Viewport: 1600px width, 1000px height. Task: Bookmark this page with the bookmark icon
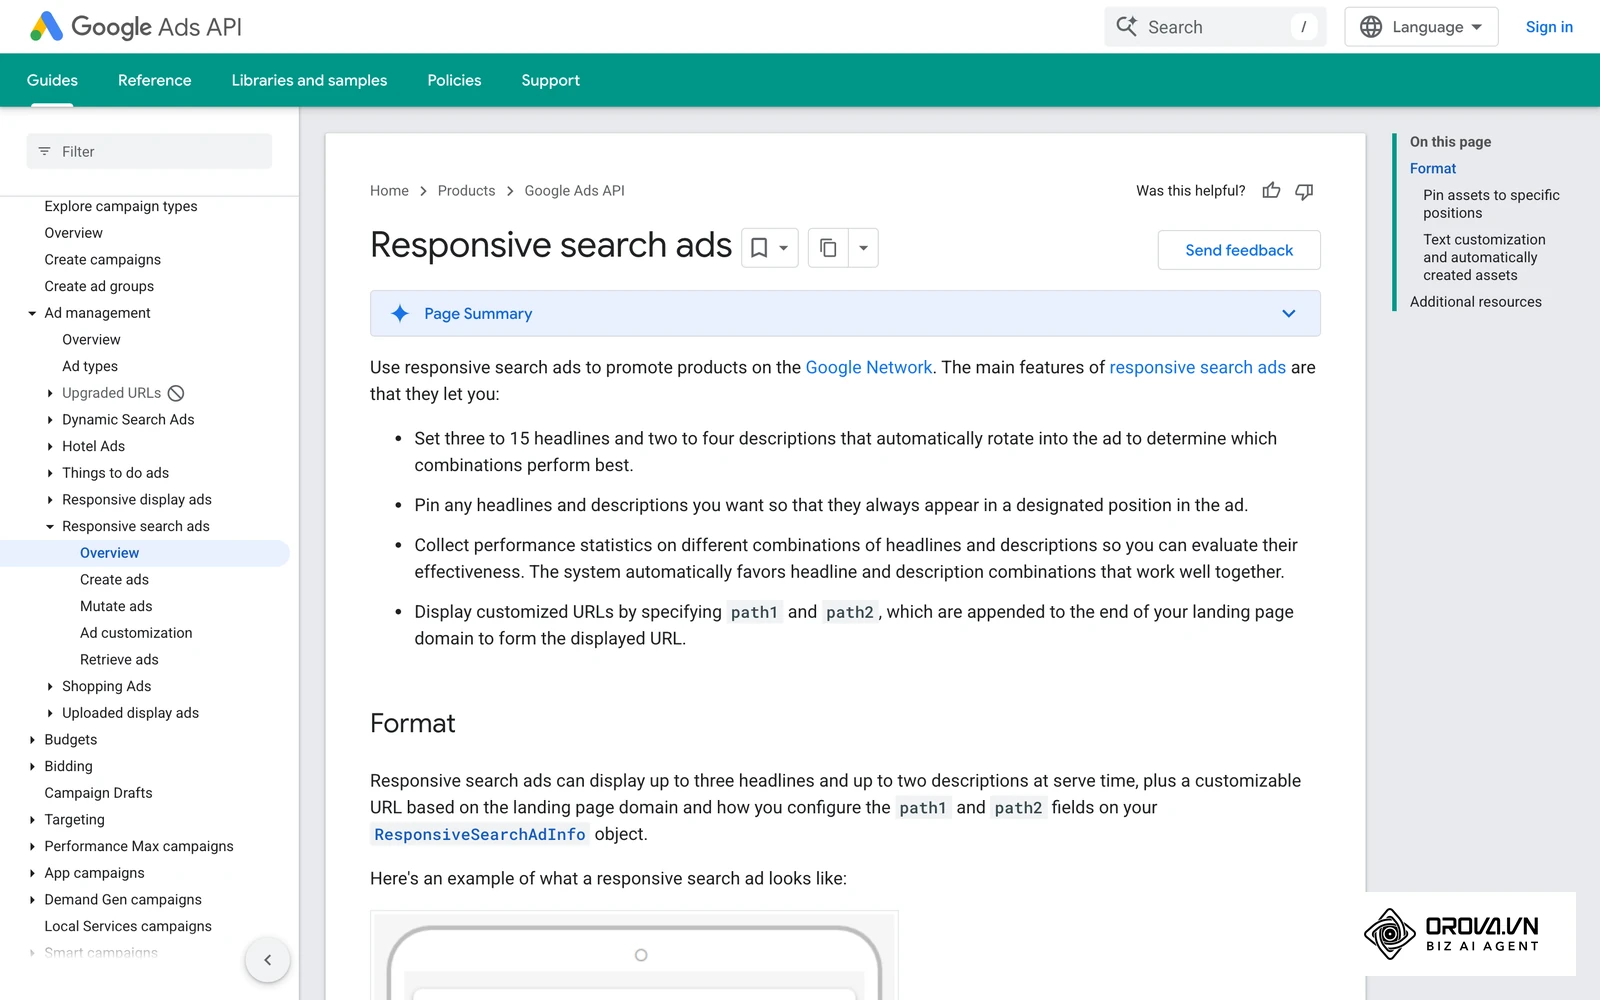pos(759,247)
